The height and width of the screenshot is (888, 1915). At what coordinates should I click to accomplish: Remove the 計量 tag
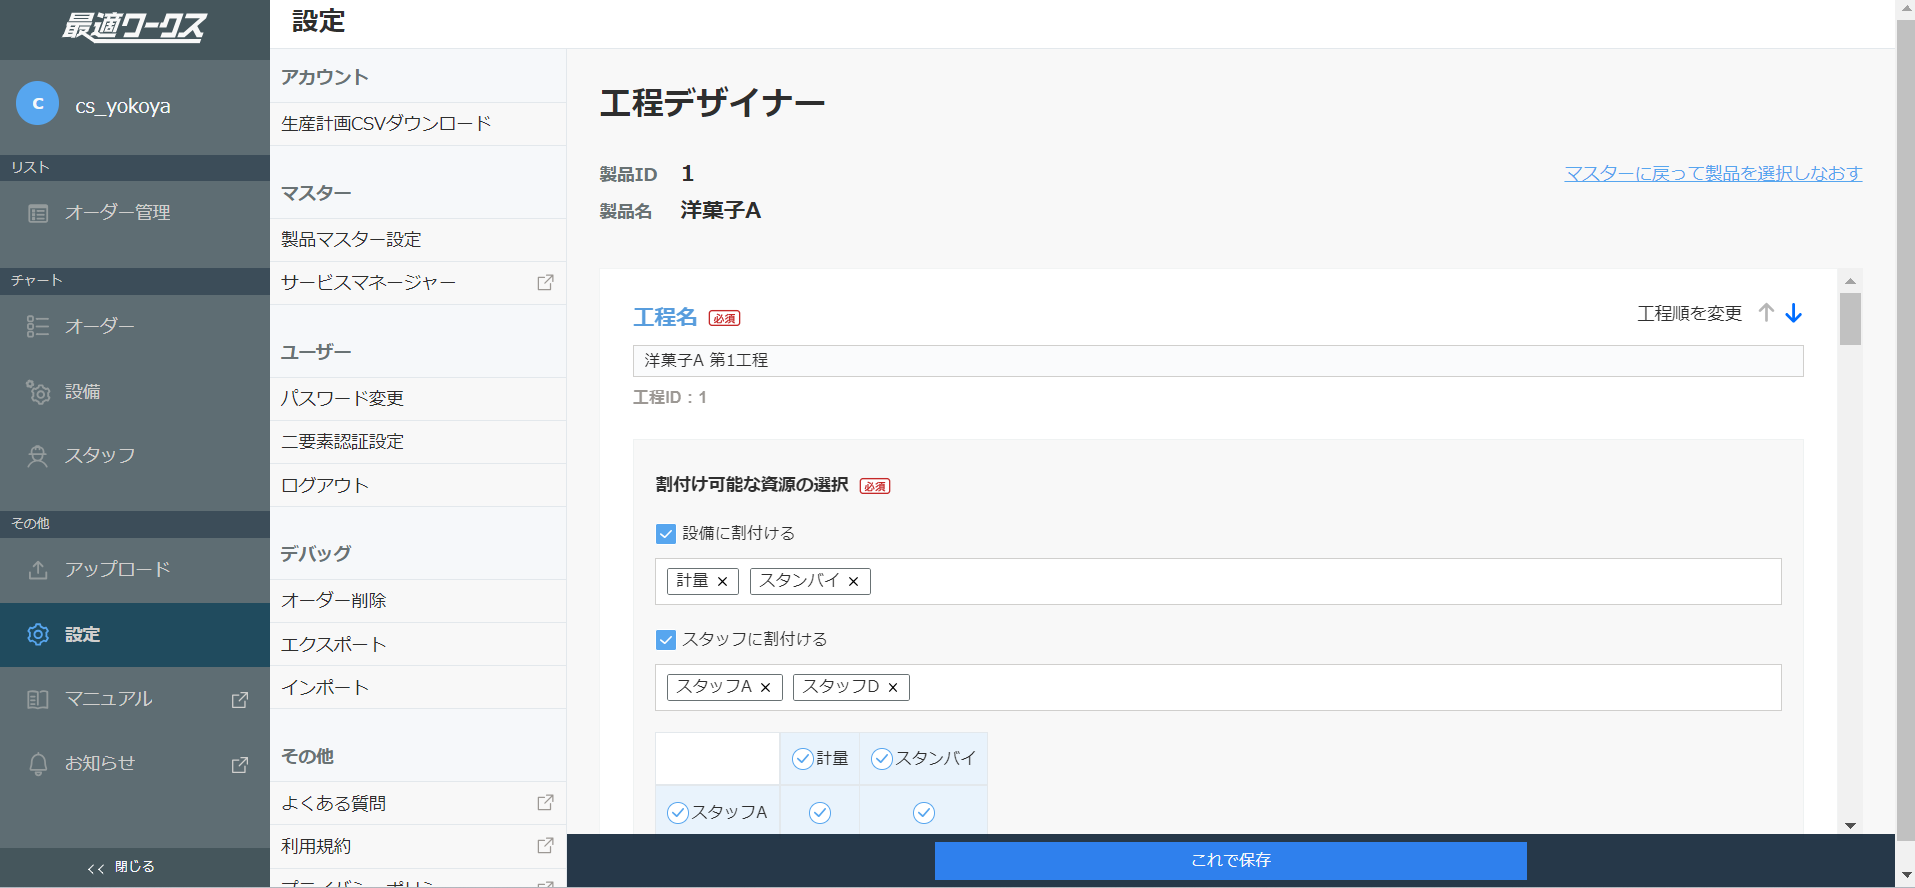click(x=722, y=581)
